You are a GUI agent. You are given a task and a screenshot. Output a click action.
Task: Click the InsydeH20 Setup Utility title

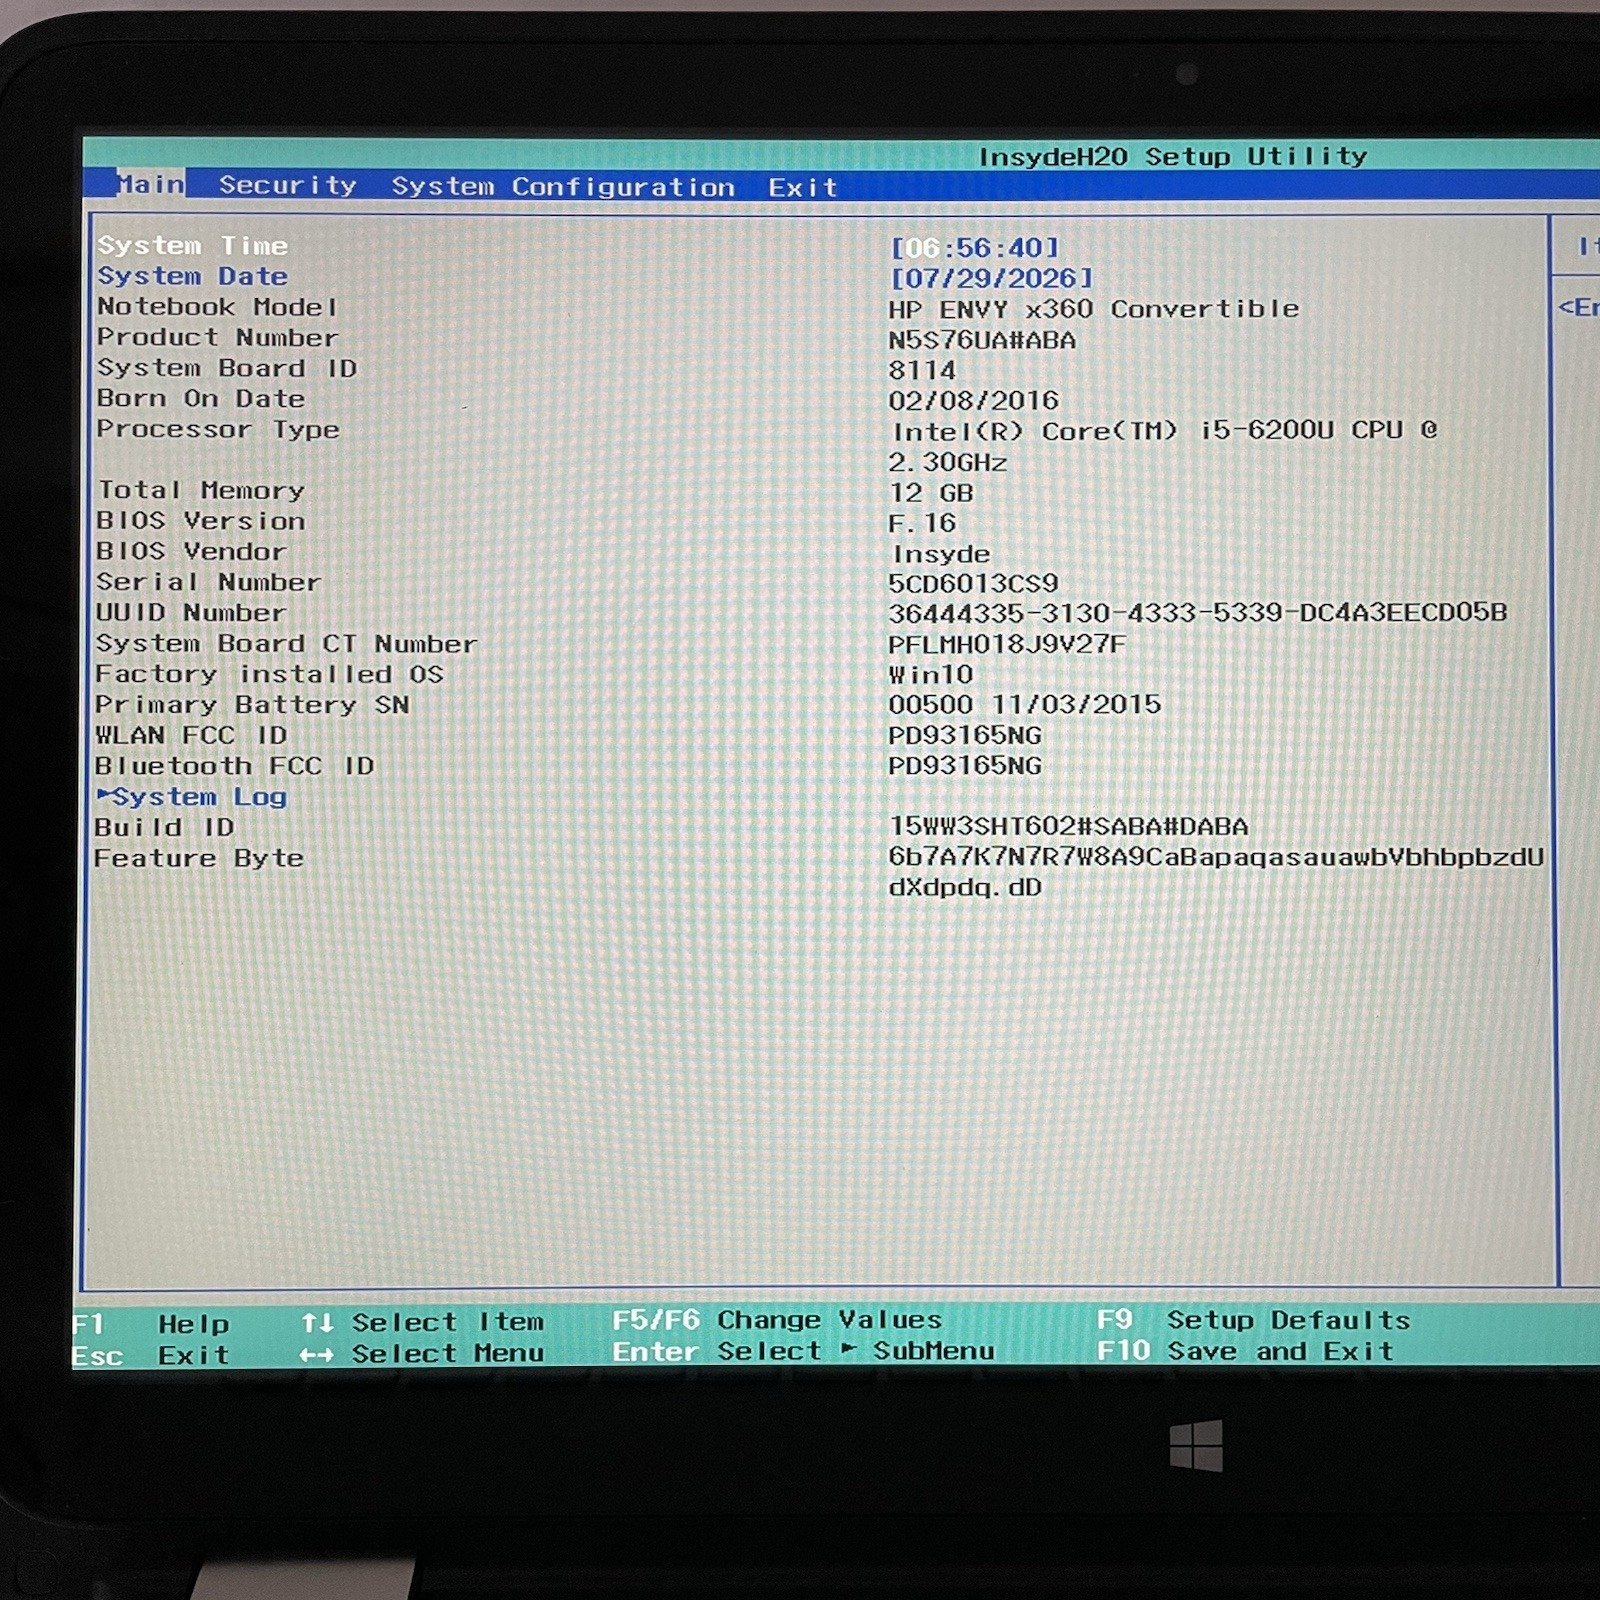point(1172,156)
